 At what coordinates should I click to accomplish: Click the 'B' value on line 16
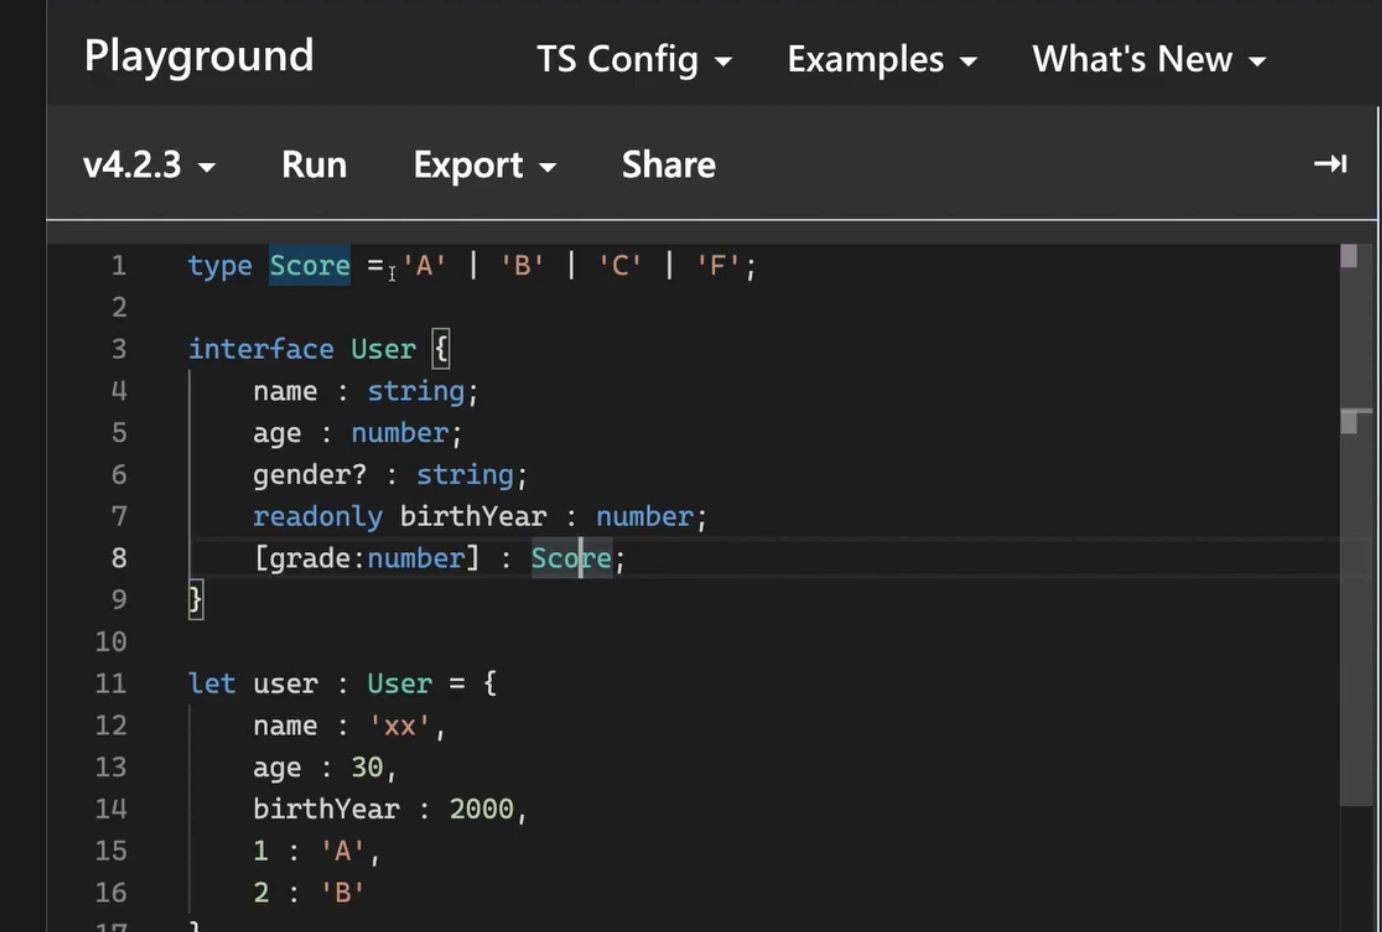coord(343,893)
